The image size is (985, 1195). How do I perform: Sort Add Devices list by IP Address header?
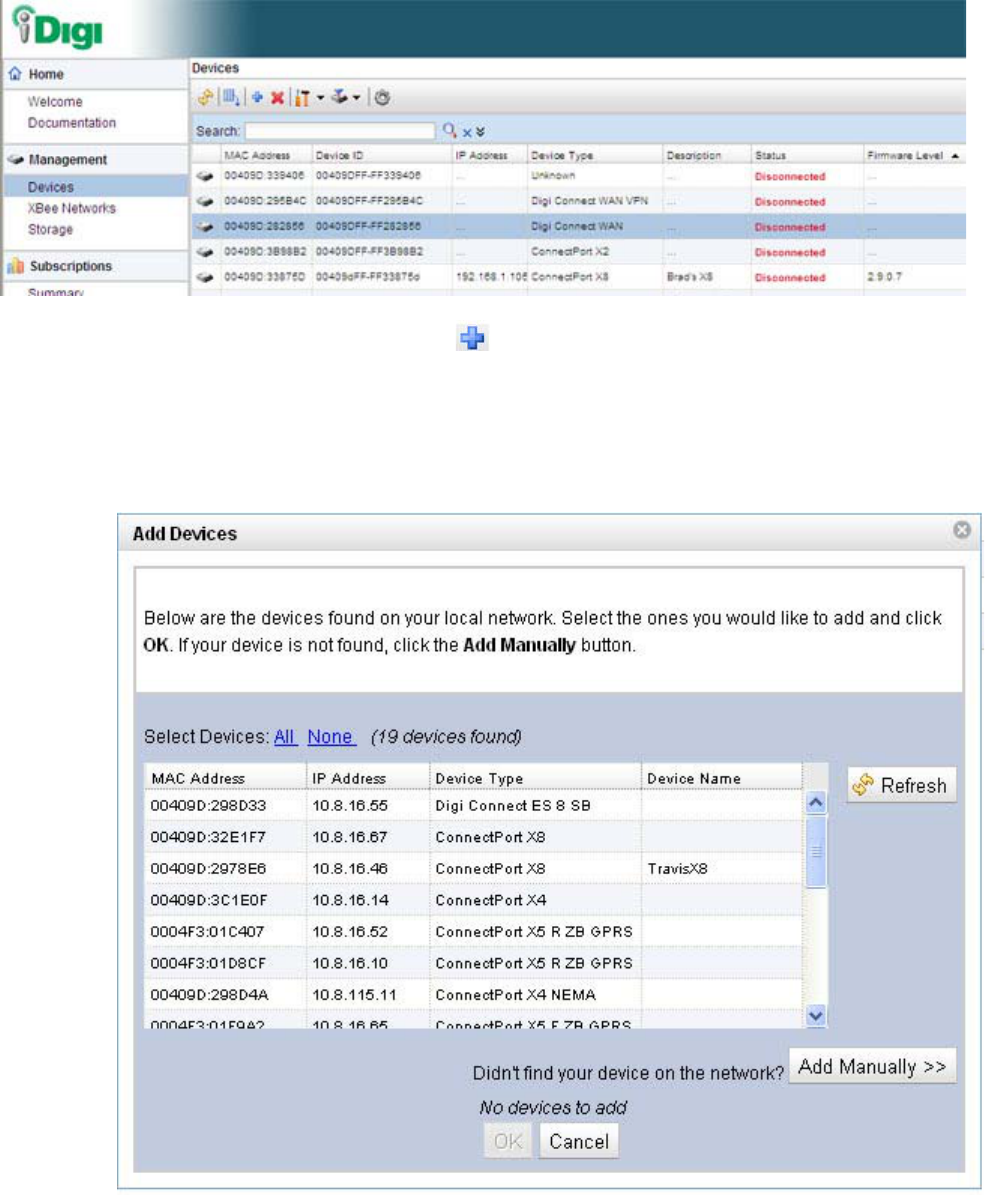368,778
